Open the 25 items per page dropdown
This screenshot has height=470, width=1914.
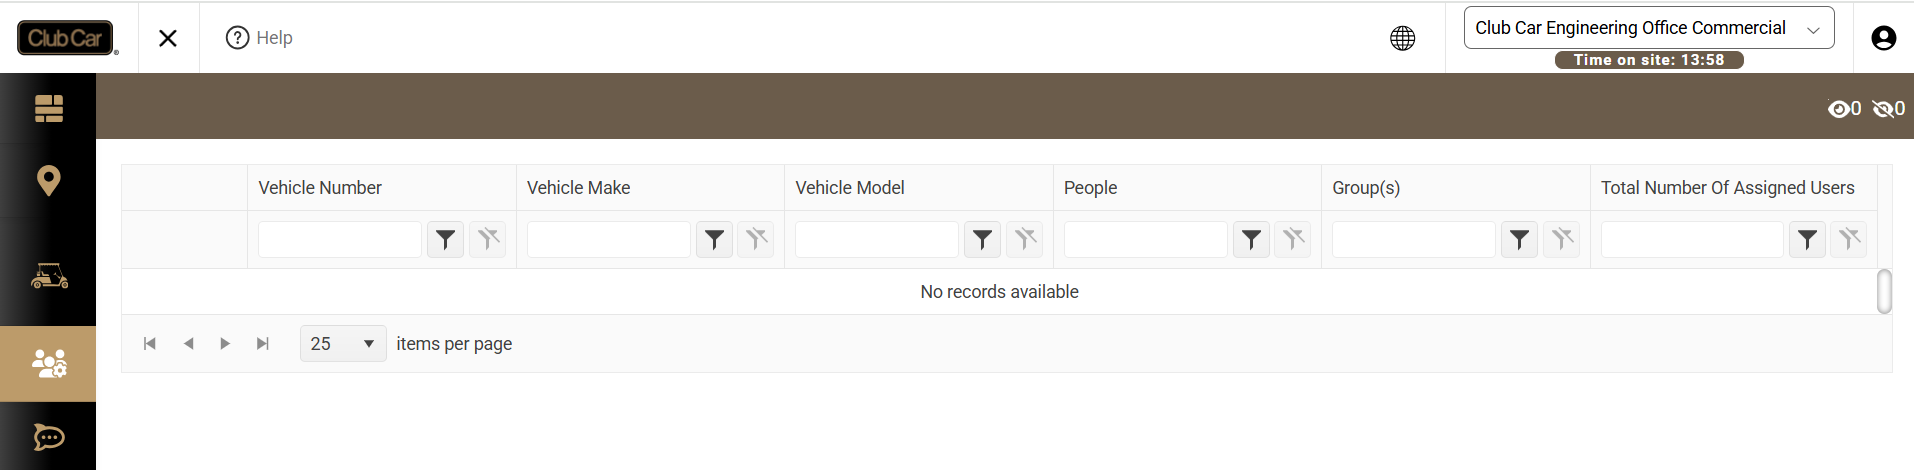(x=343, y=344)
